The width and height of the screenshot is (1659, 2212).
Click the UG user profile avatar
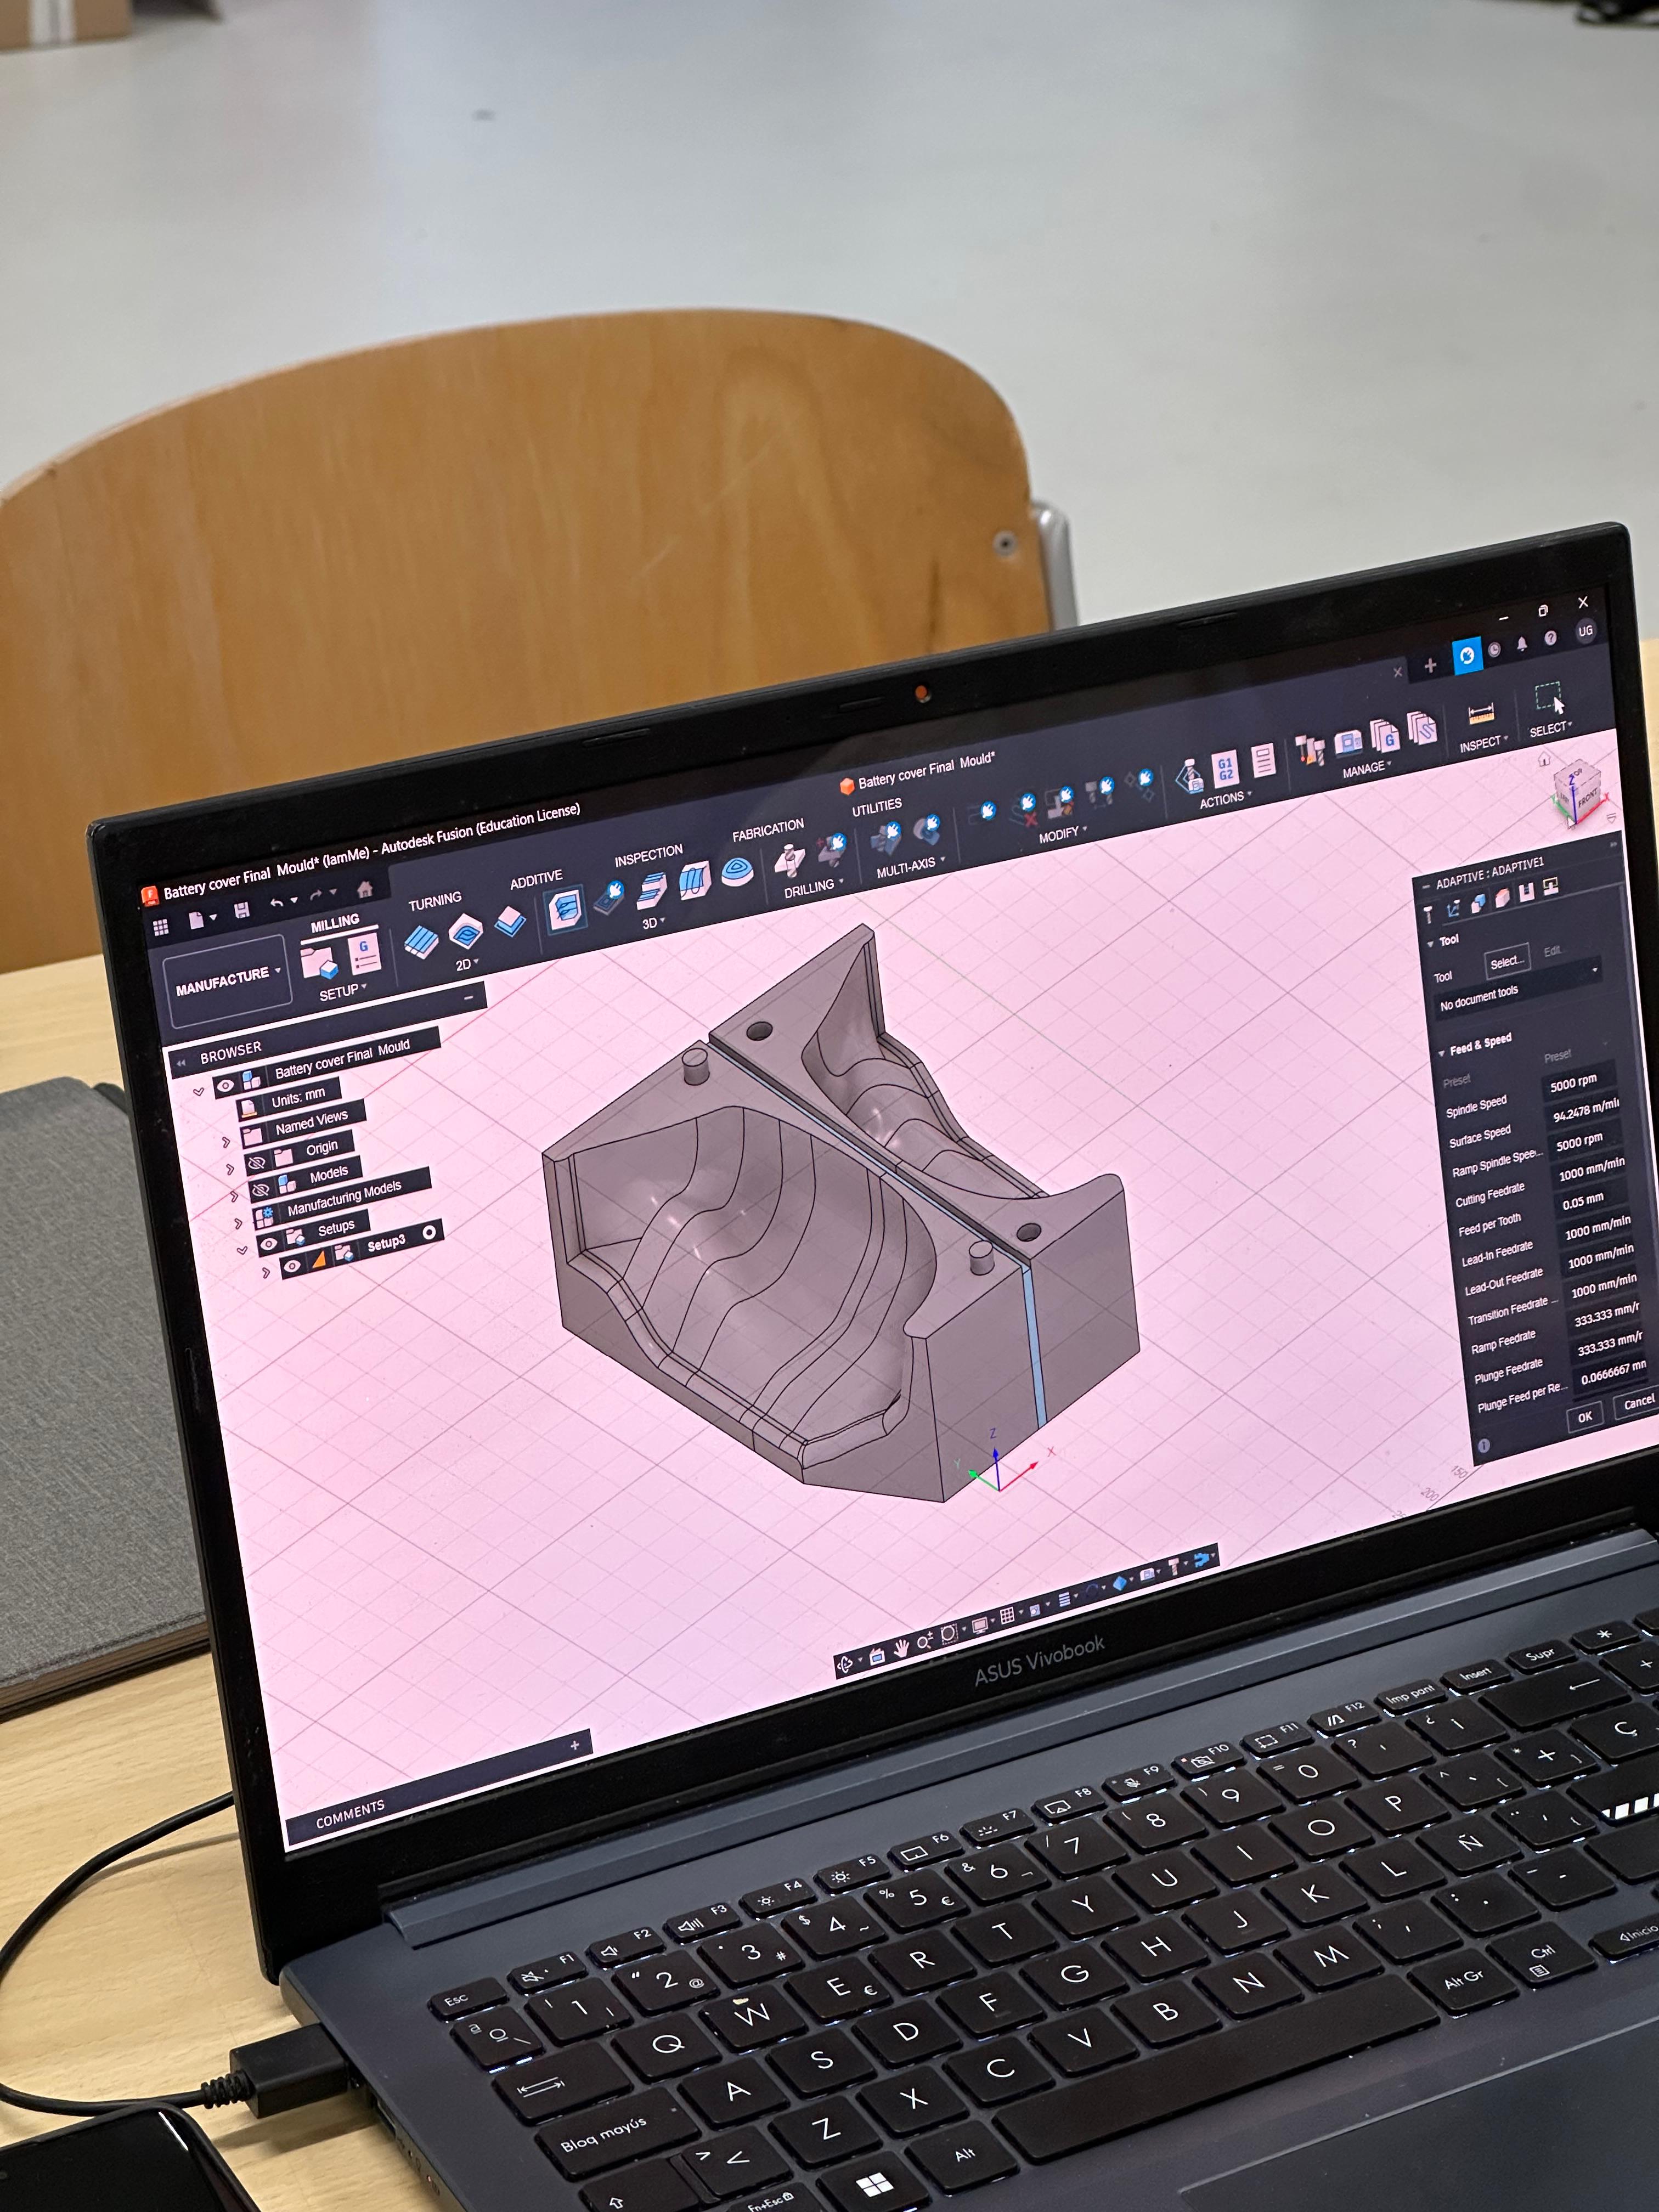click(1585, 631)
